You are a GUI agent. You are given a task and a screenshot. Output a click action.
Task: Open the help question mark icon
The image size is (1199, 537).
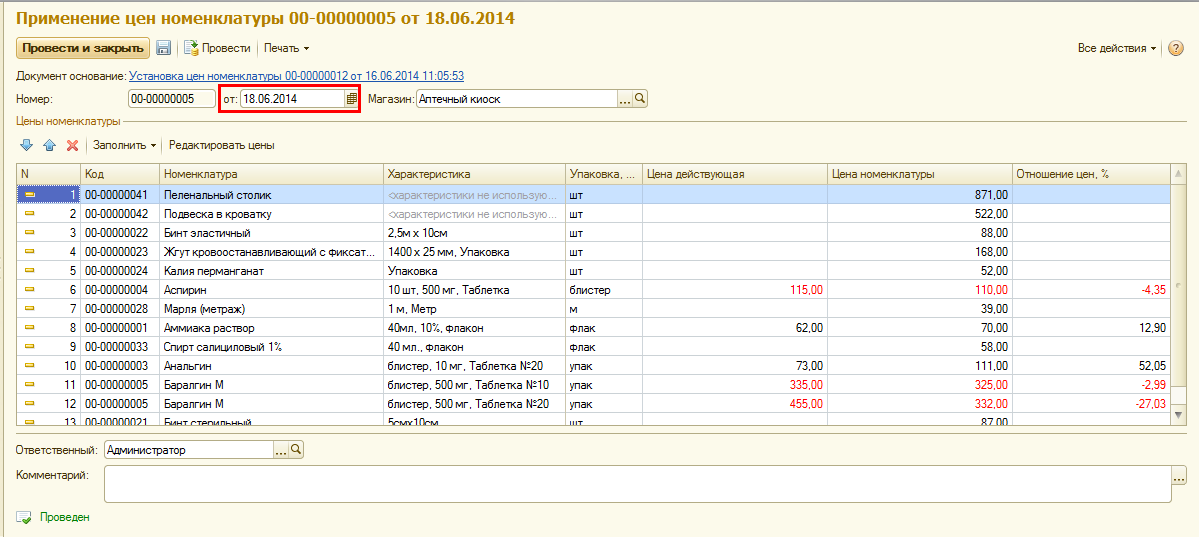tap(1176, 48)
